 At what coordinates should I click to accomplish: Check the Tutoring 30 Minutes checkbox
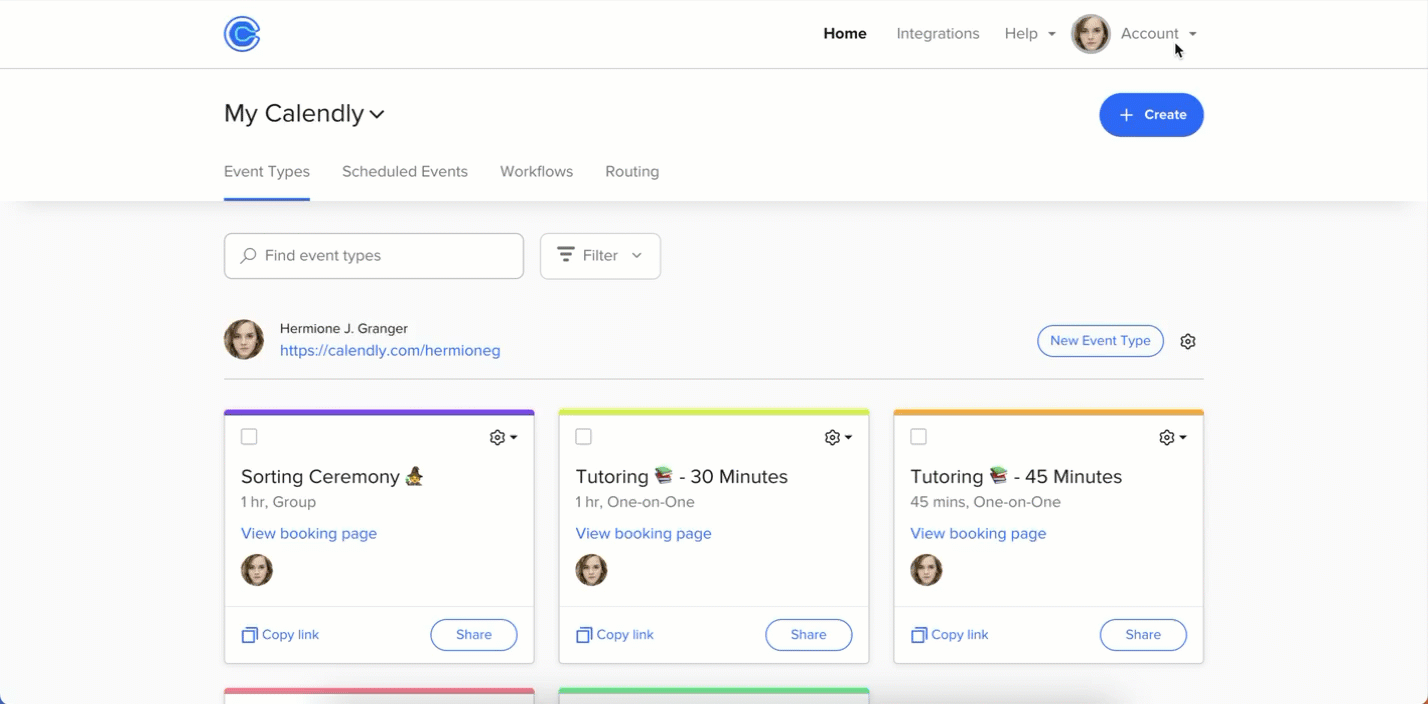click(x=584, y=437)
